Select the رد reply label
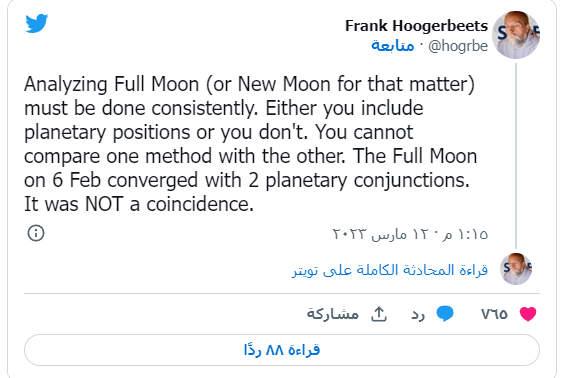 pyautogui.click(x=418, y=314)
